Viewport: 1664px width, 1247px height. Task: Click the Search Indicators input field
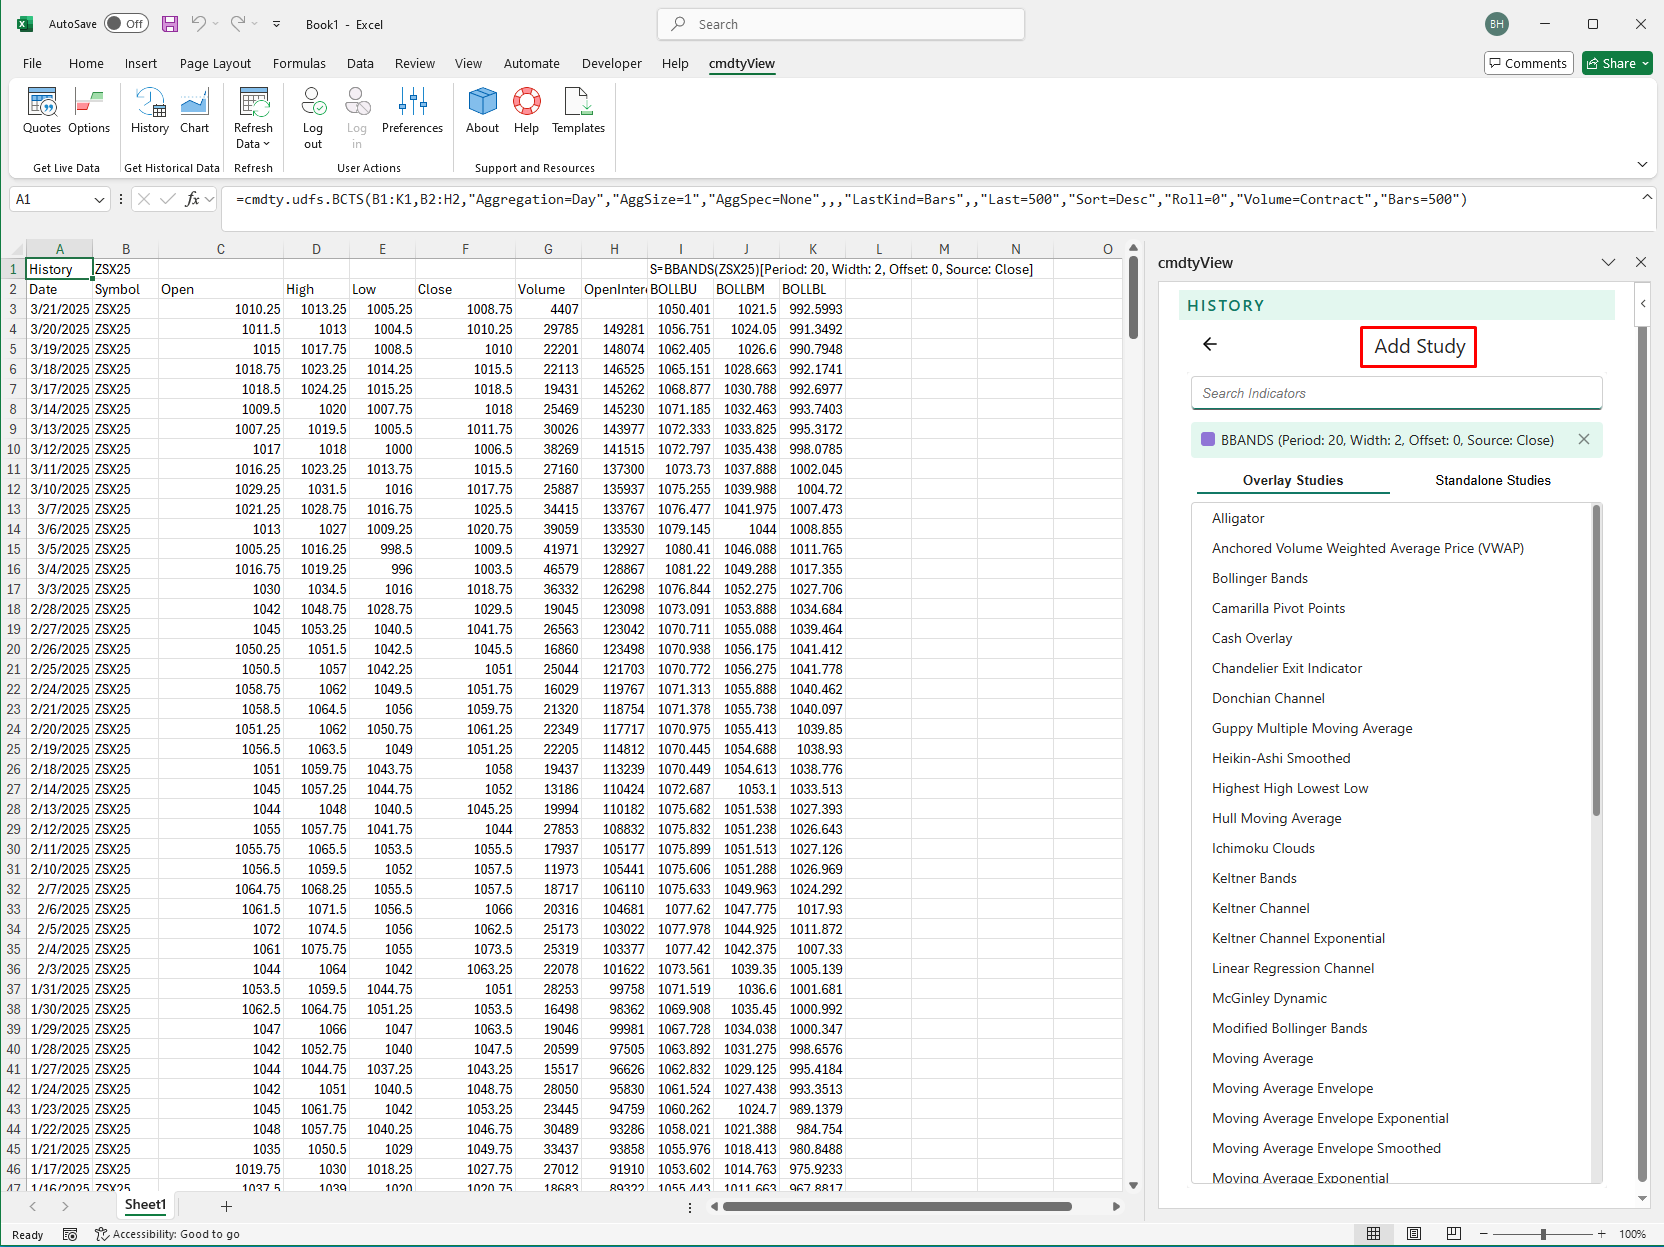click(1396, 393)
